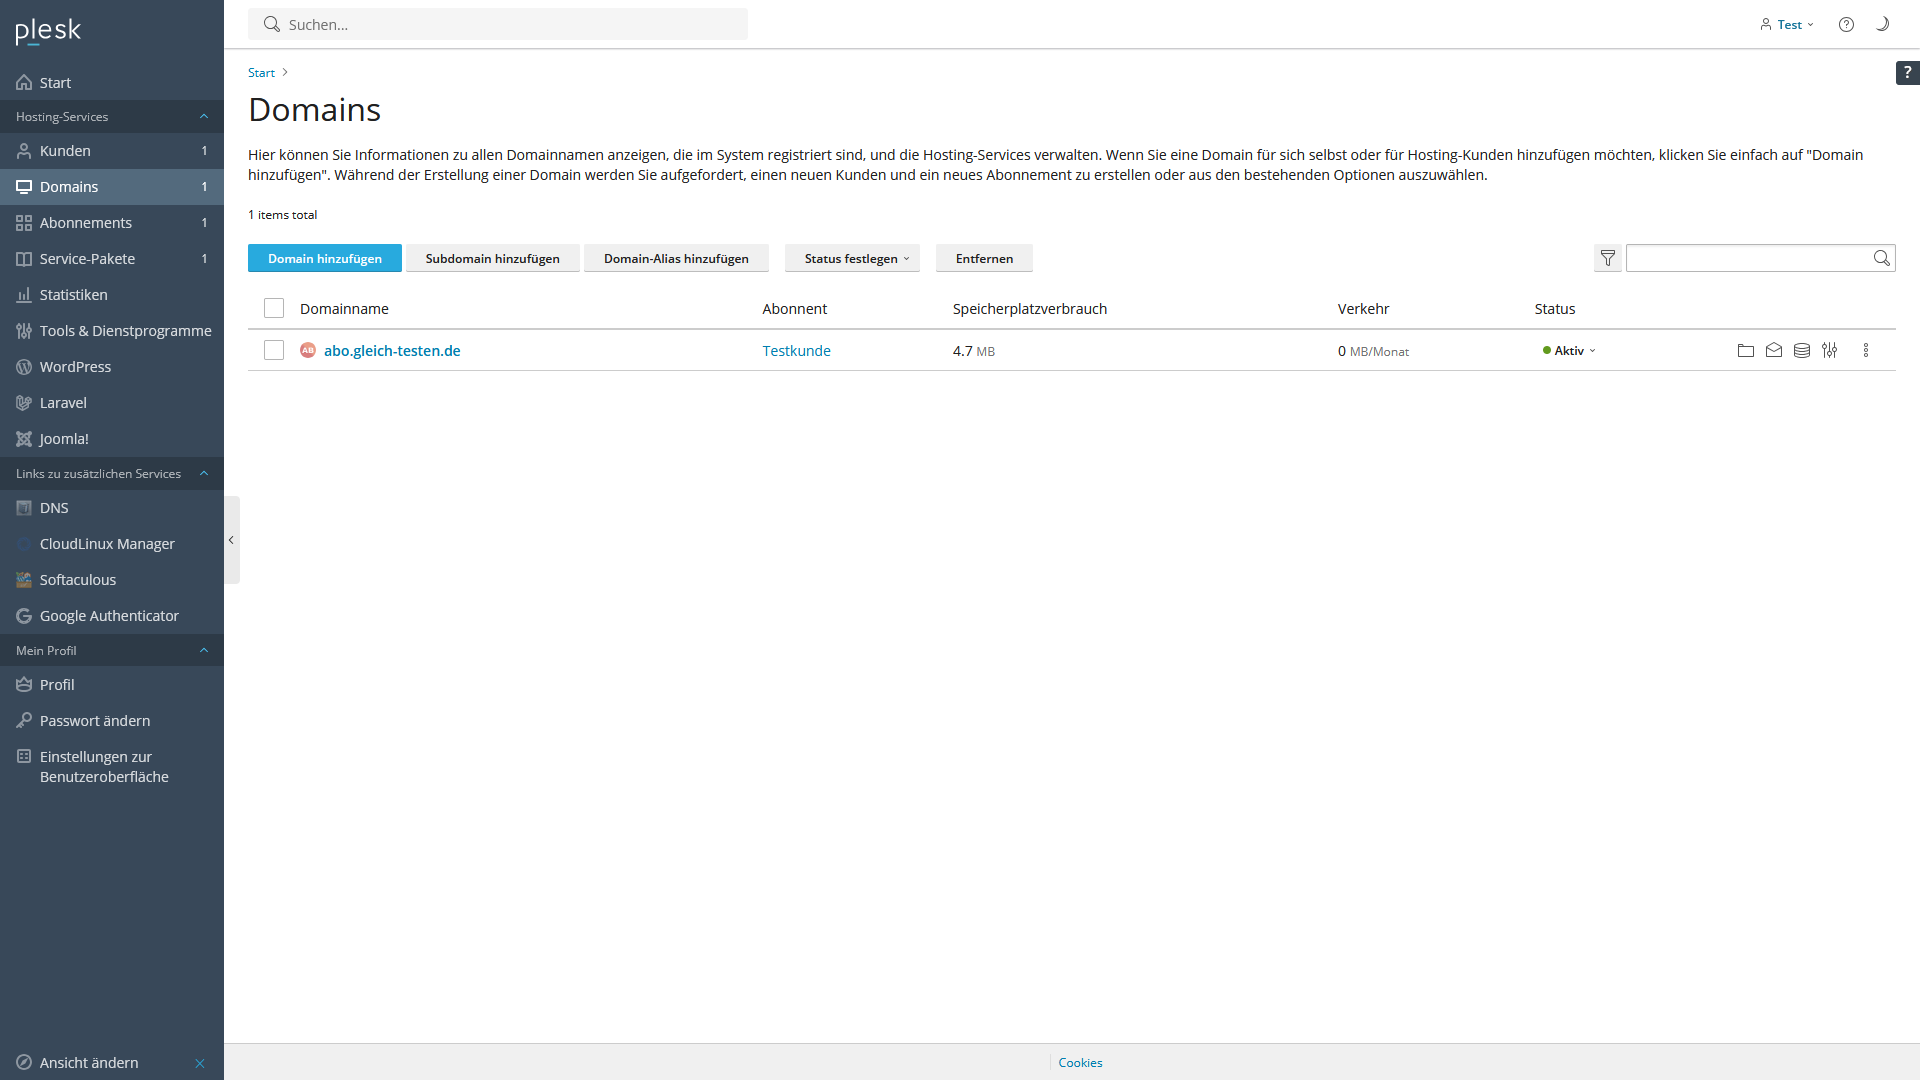Click the help question mark circle icon

(x=1846, y=25)
